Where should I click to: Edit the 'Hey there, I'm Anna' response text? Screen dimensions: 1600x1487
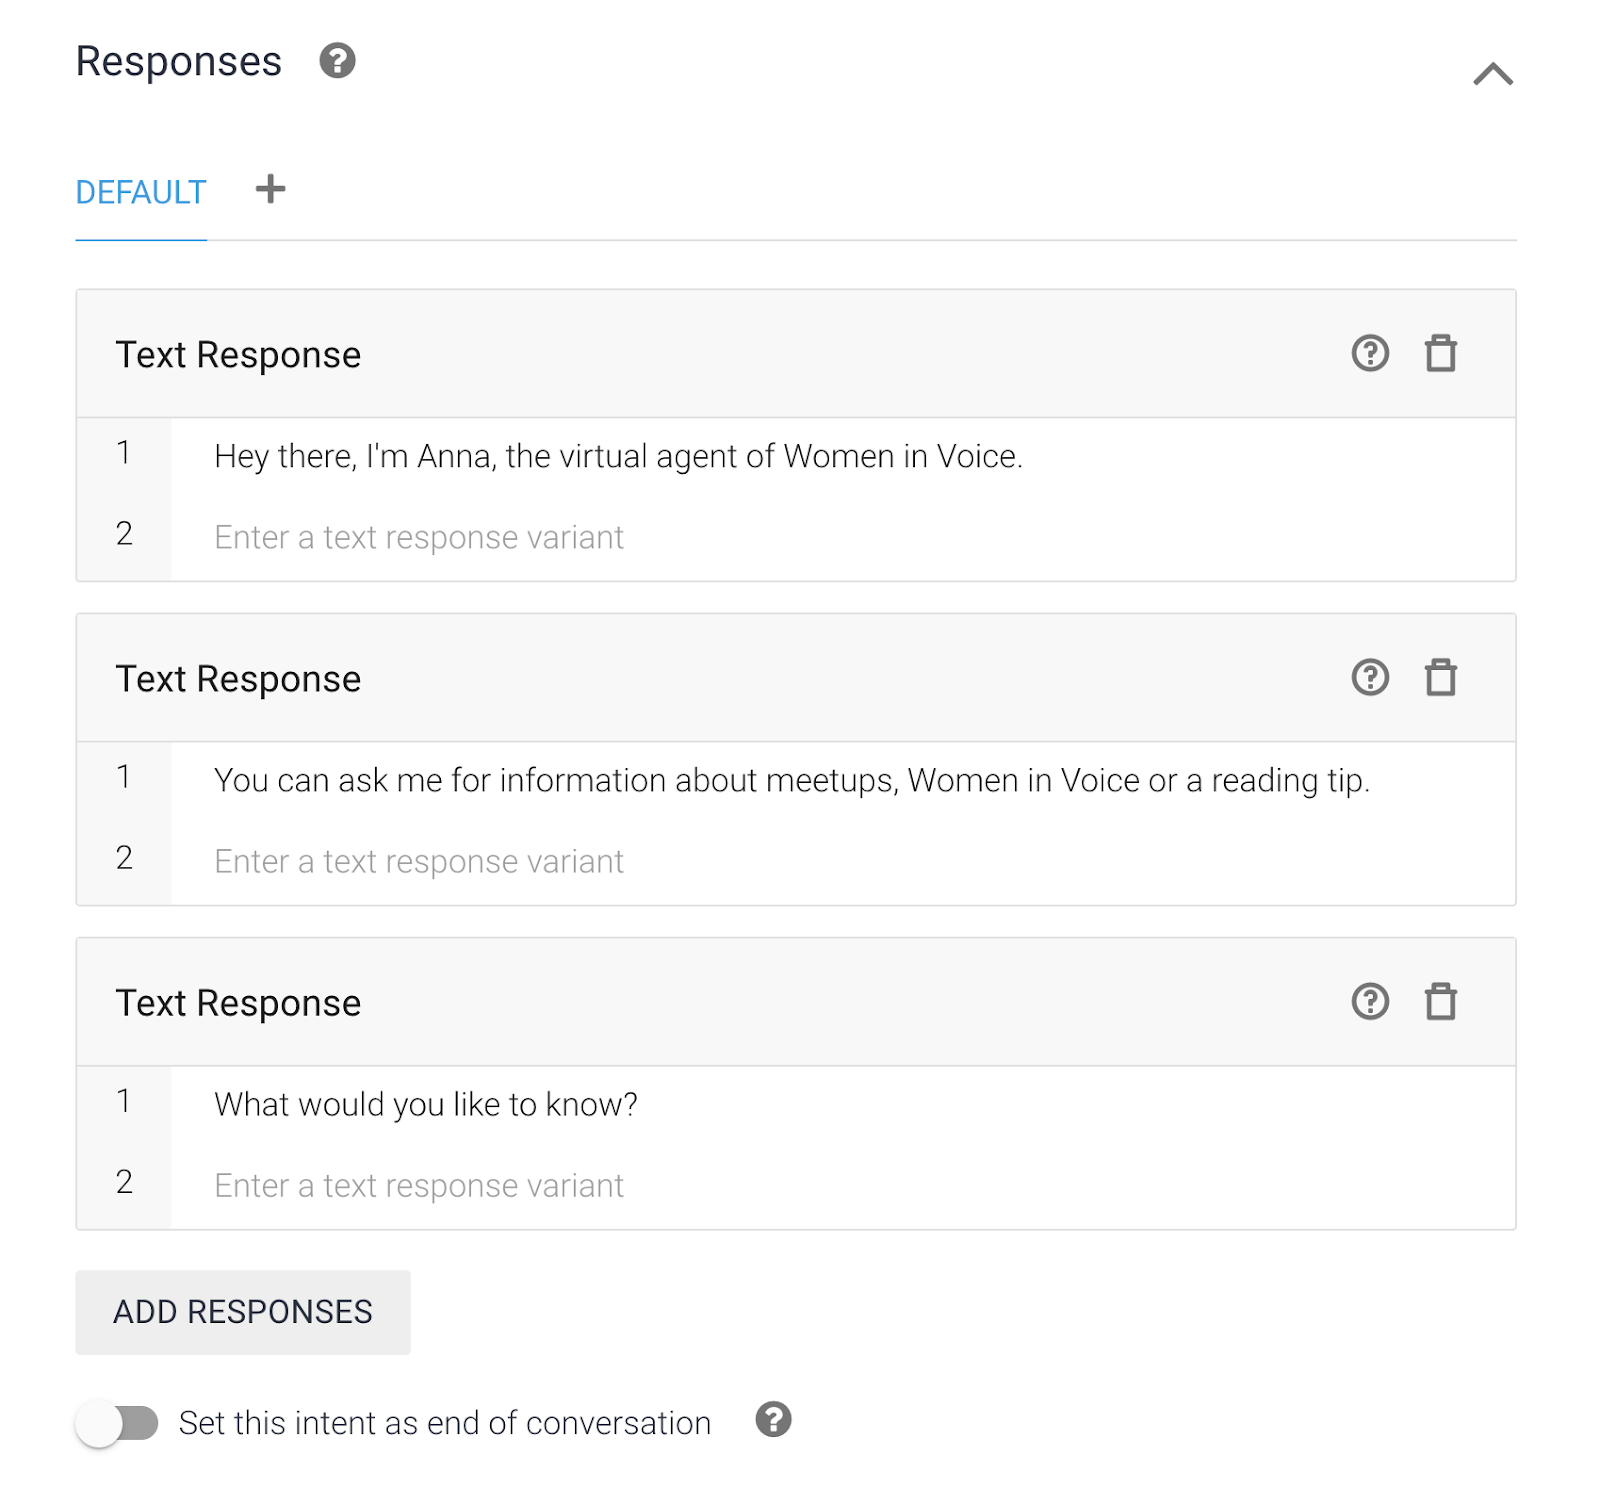click(x=618, y=456)
